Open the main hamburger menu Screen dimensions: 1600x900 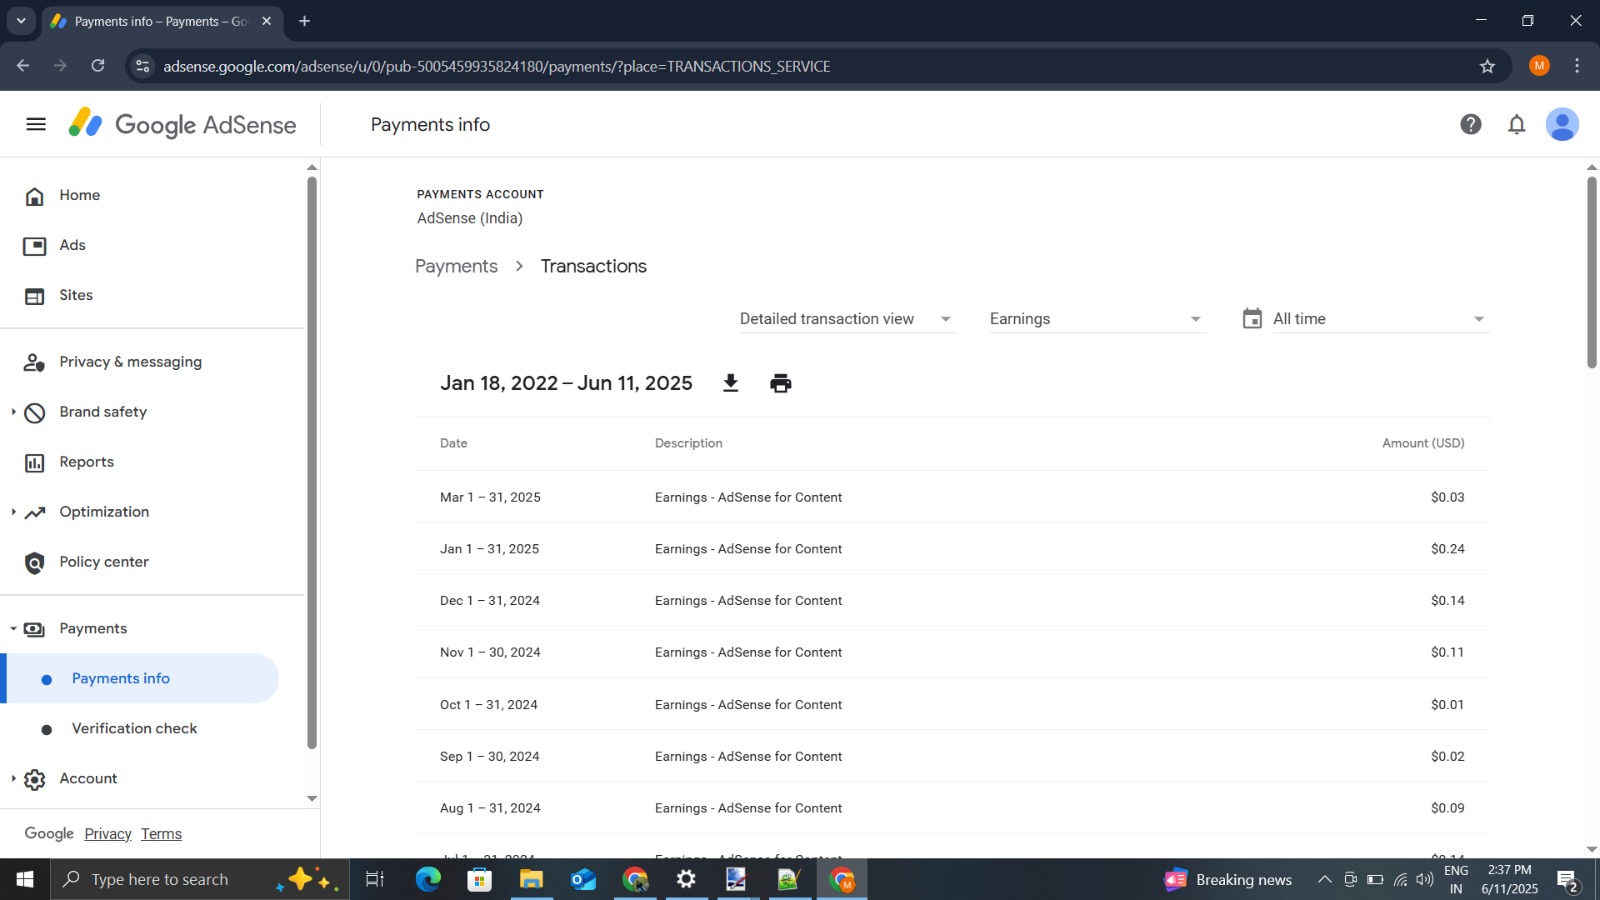(x=36, y=124)
